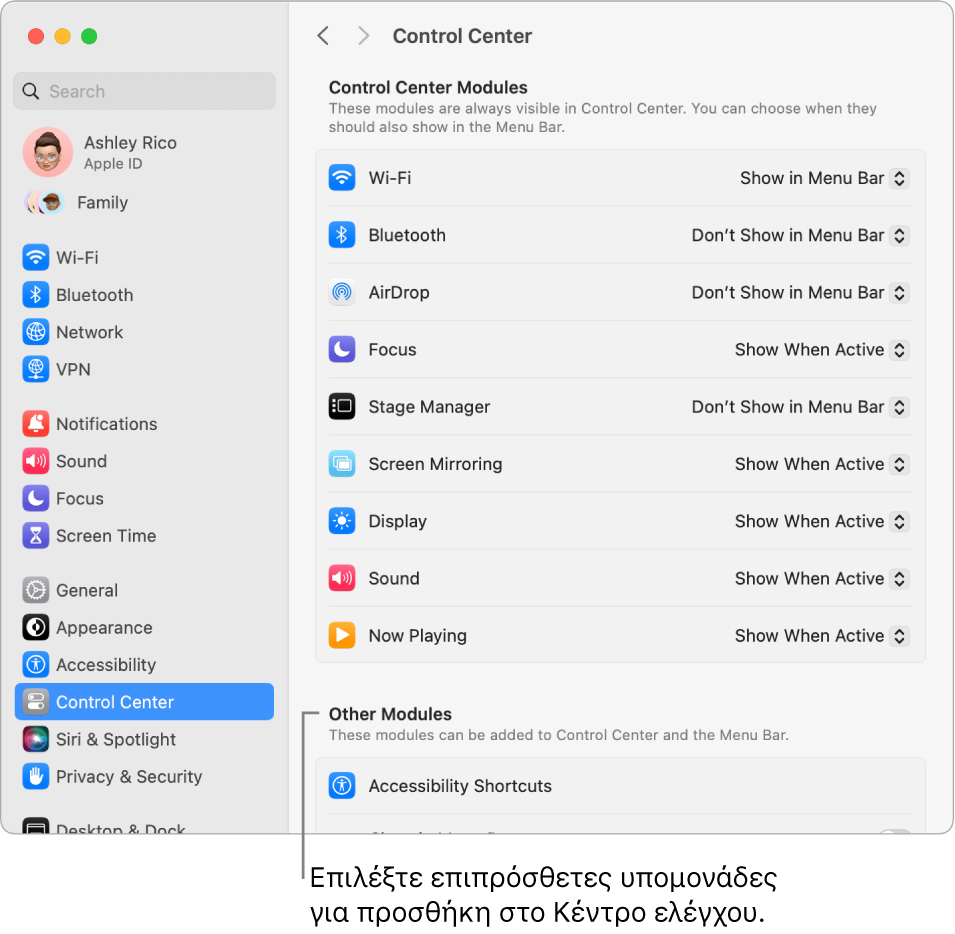Click the Bluetooth icon in the sidebar
This screenshot has height=934, width=955.
tap(35, 295)
